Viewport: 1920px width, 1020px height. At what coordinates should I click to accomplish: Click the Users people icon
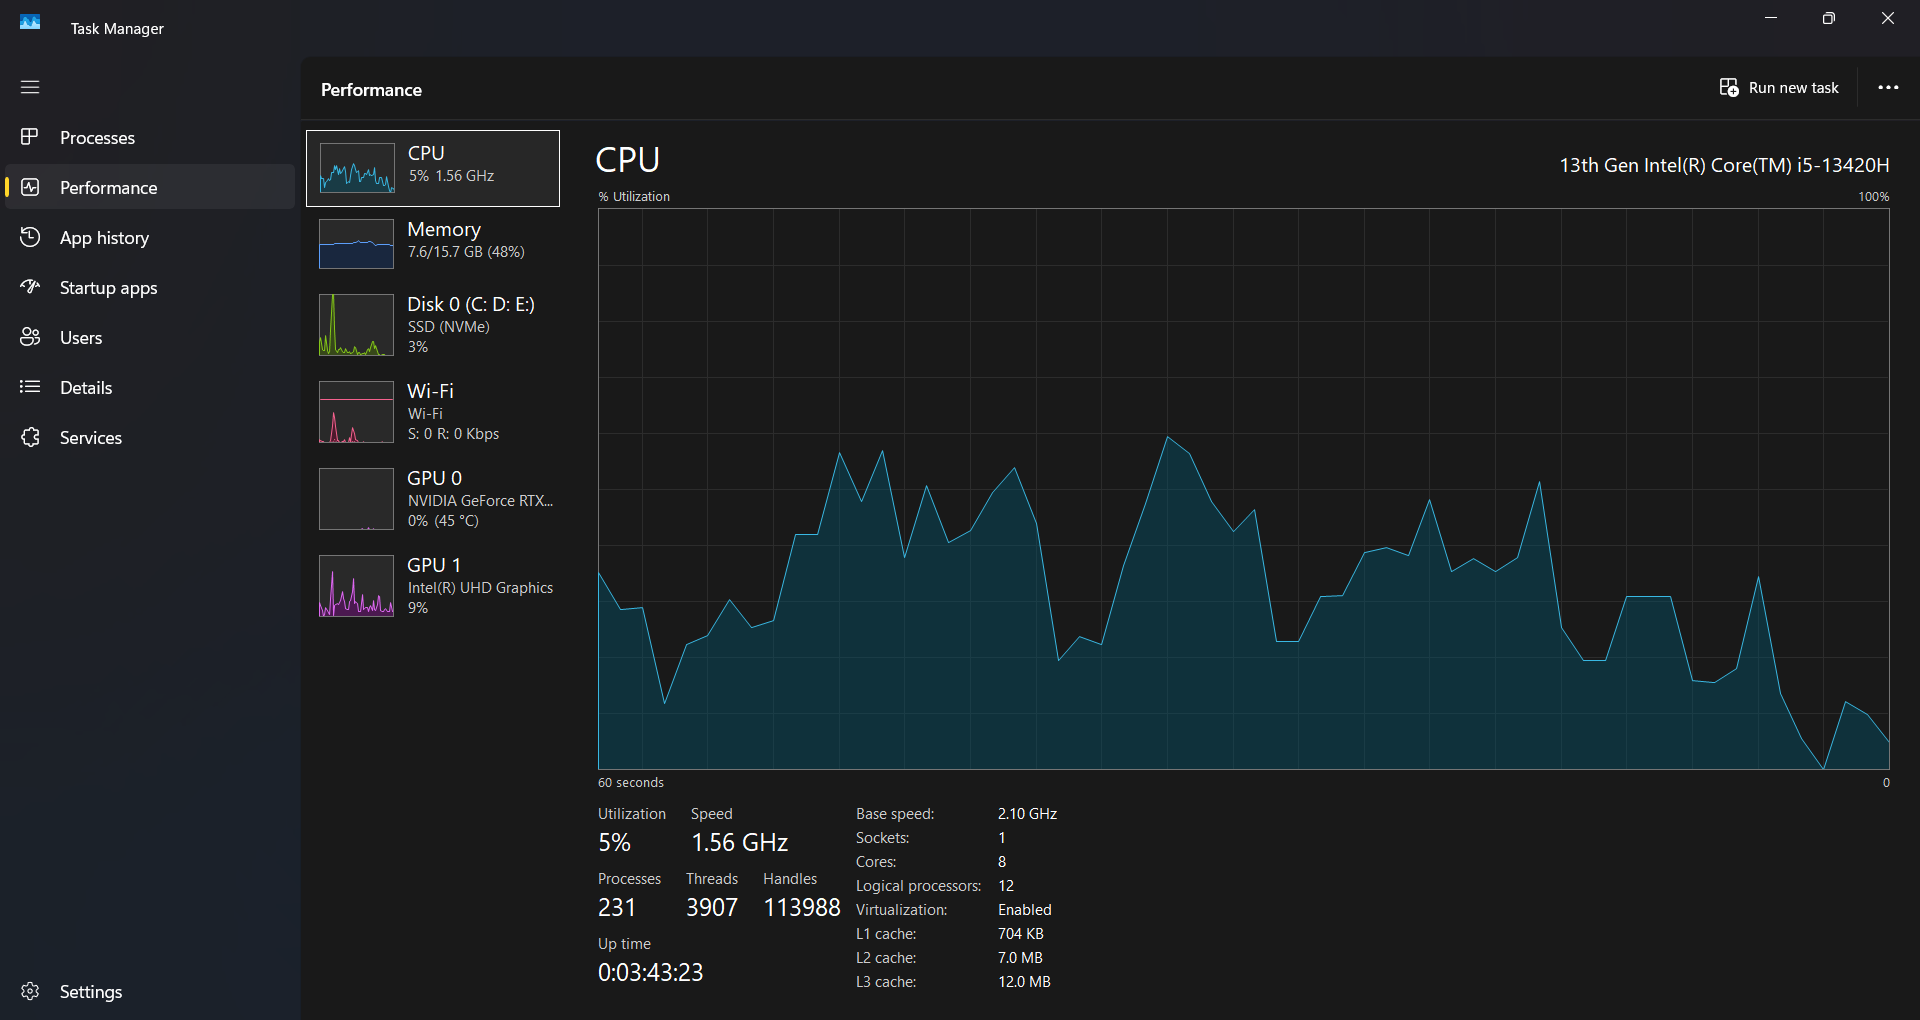click(x=30, y=337)
